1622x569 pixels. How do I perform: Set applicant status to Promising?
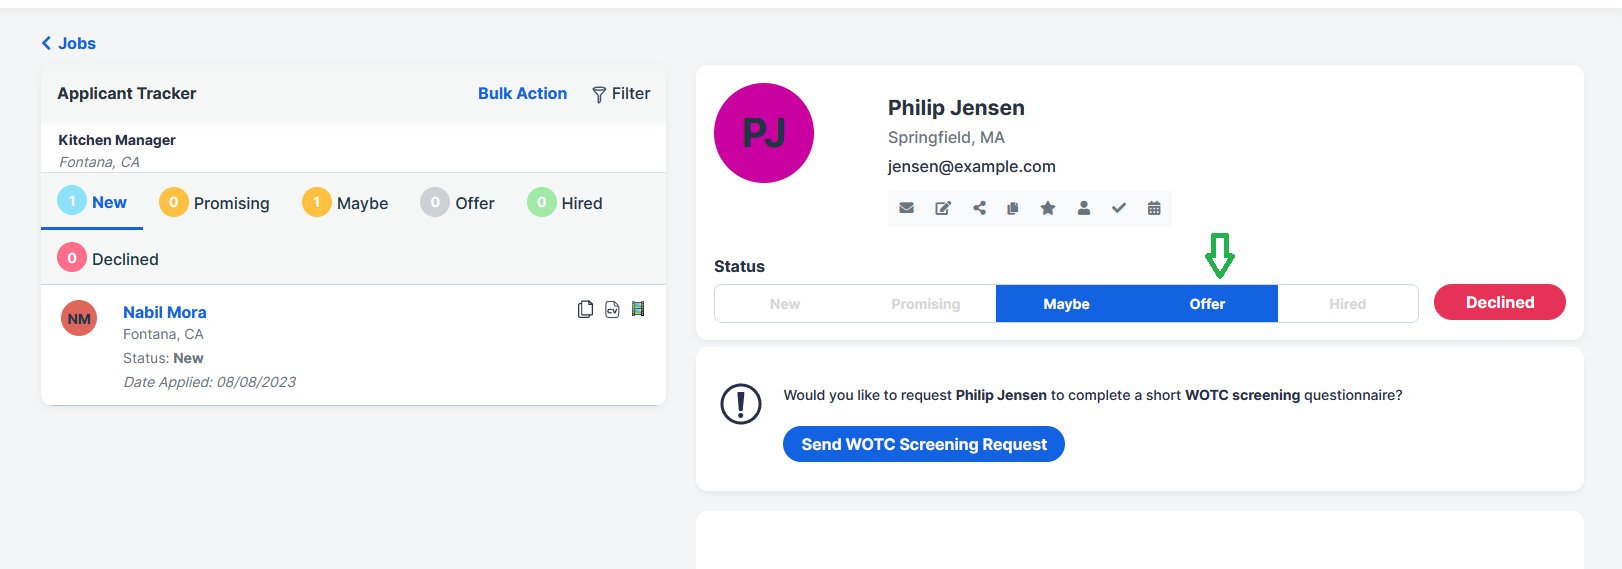click(x=926, y=304)
